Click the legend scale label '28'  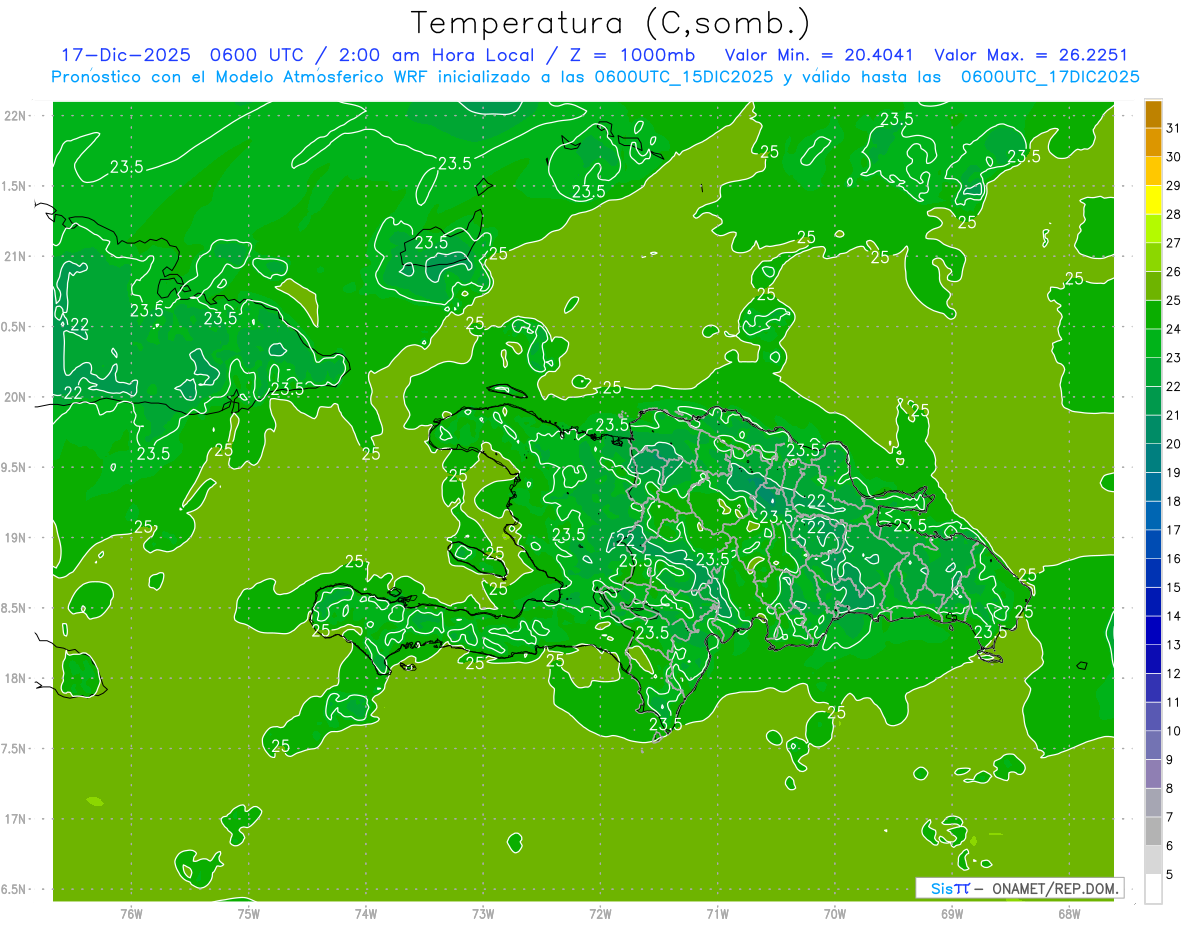click(1173, 214)
